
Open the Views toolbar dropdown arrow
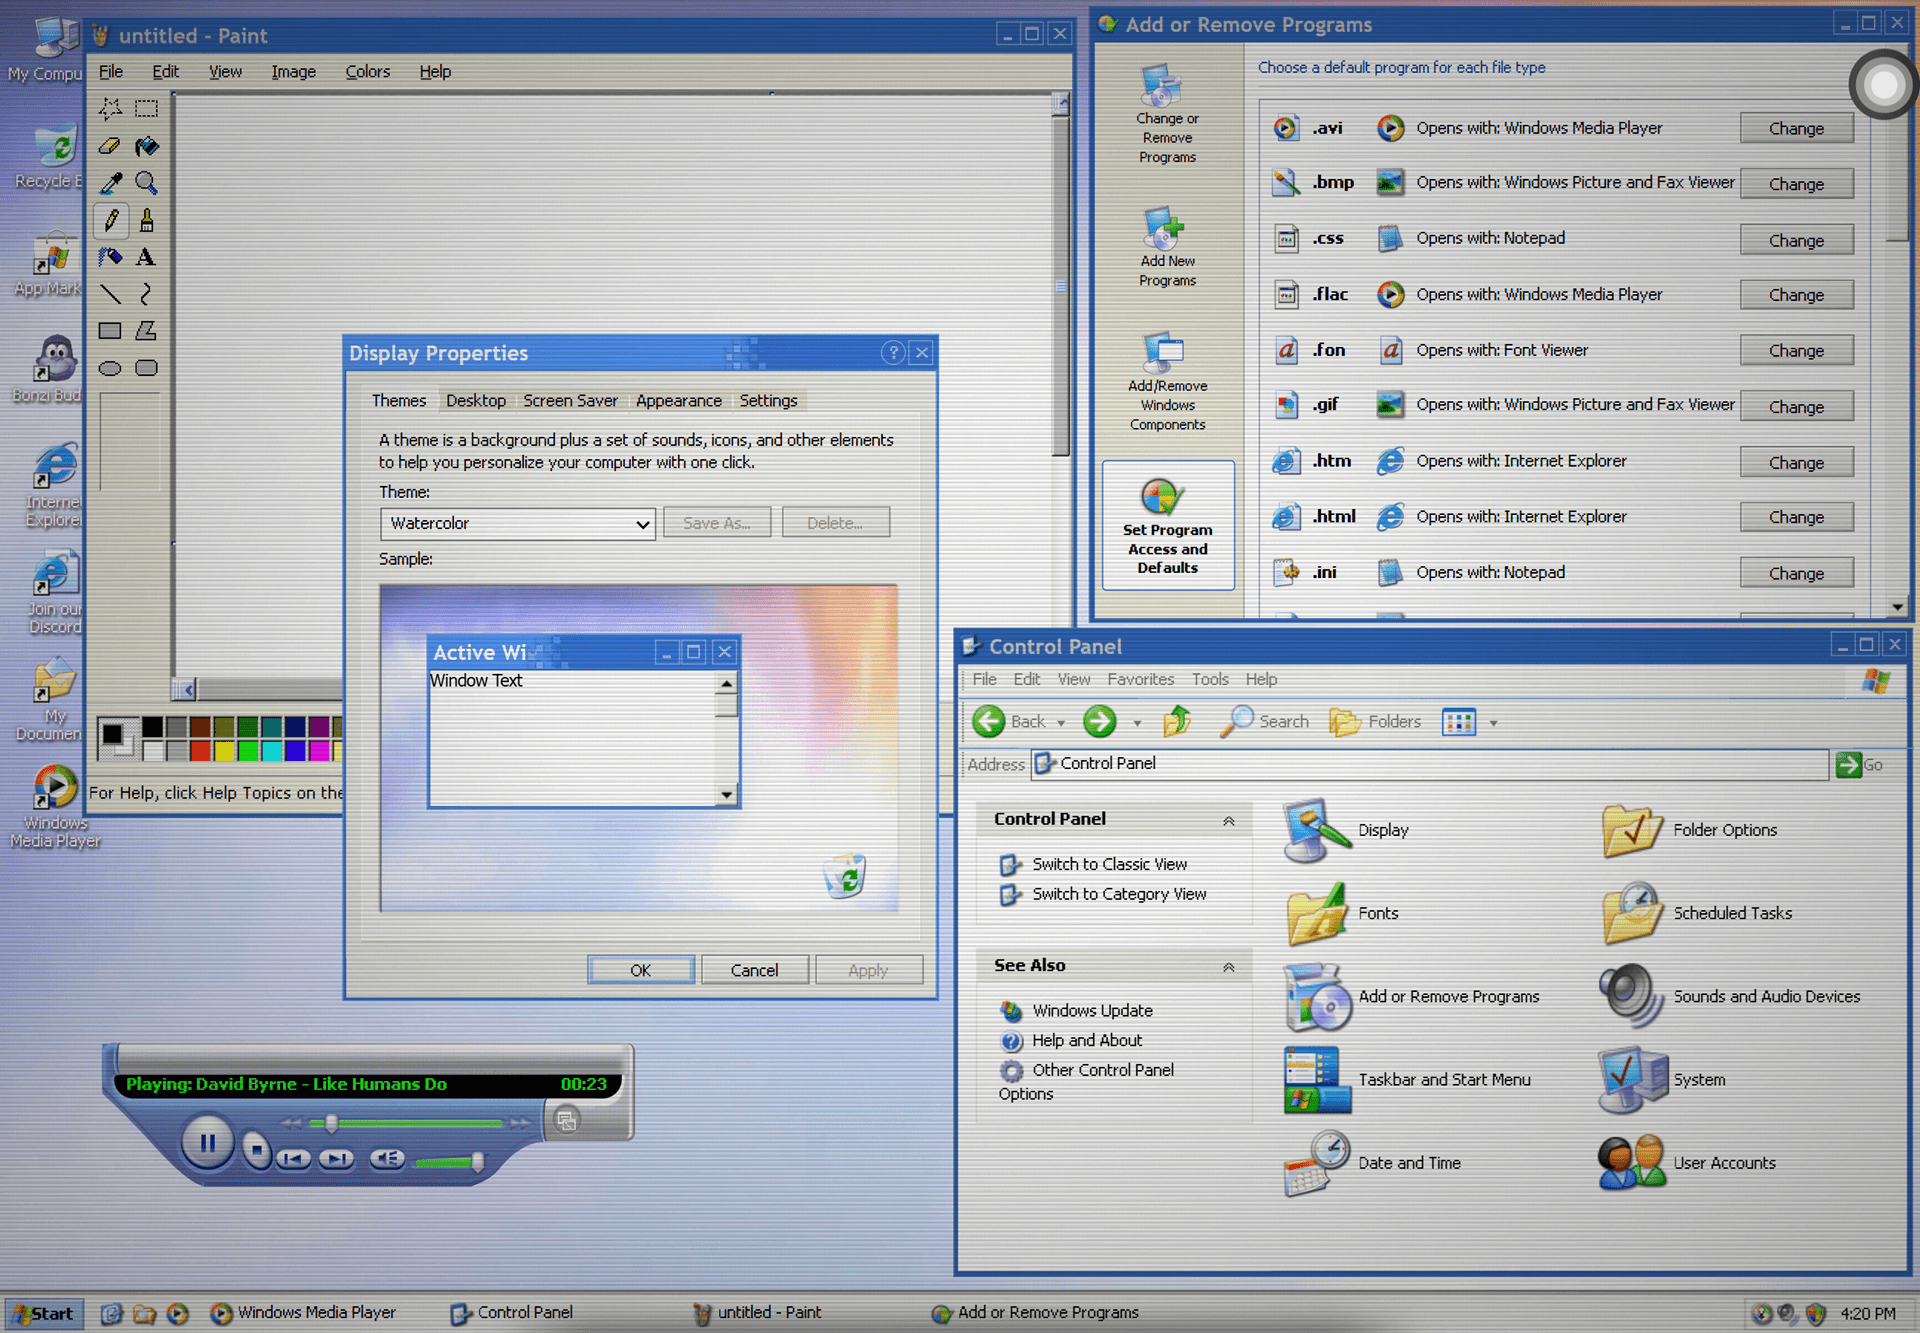[x=1494, y=722]
